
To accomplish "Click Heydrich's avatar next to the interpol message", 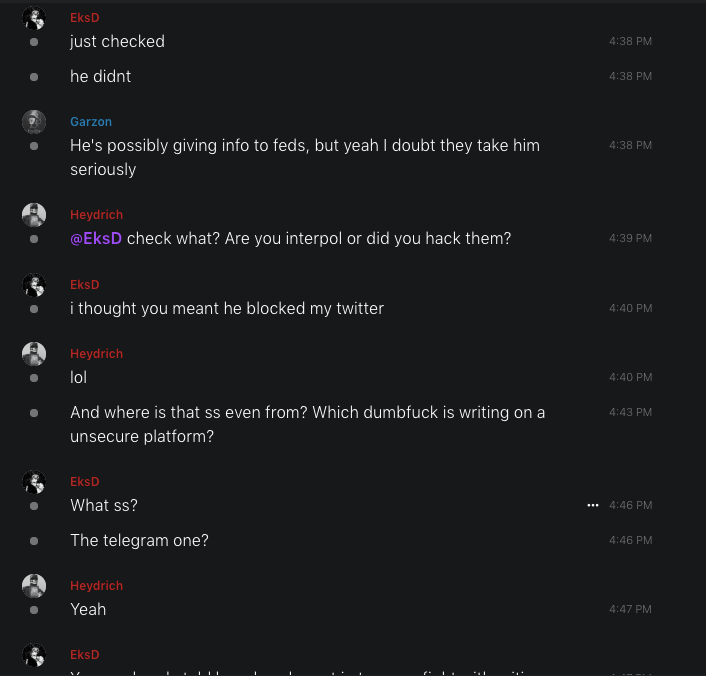I will coord(34,215).
